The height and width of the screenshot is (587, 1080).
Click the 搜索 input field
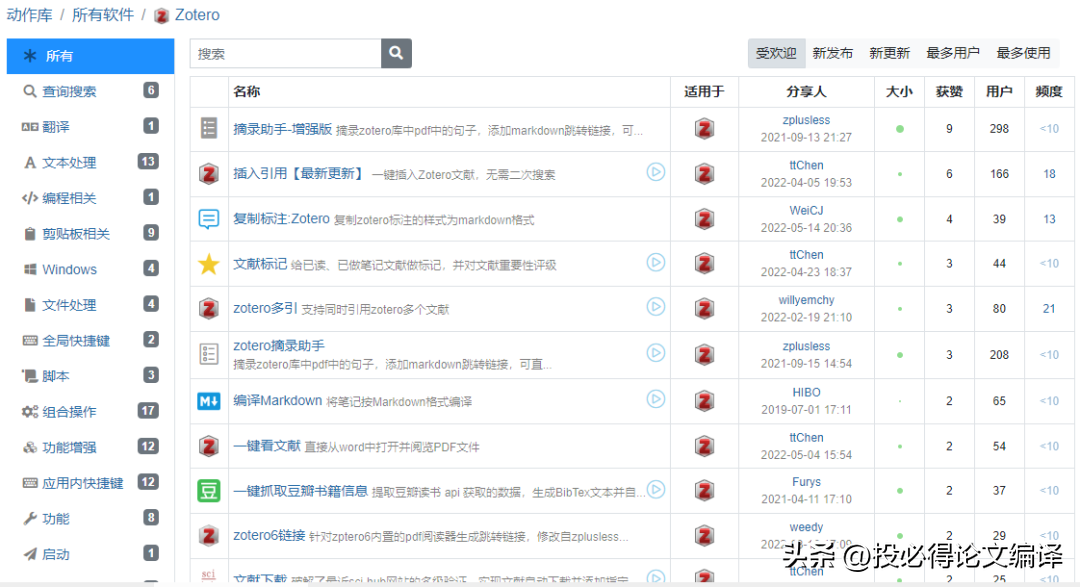(286, 53)
